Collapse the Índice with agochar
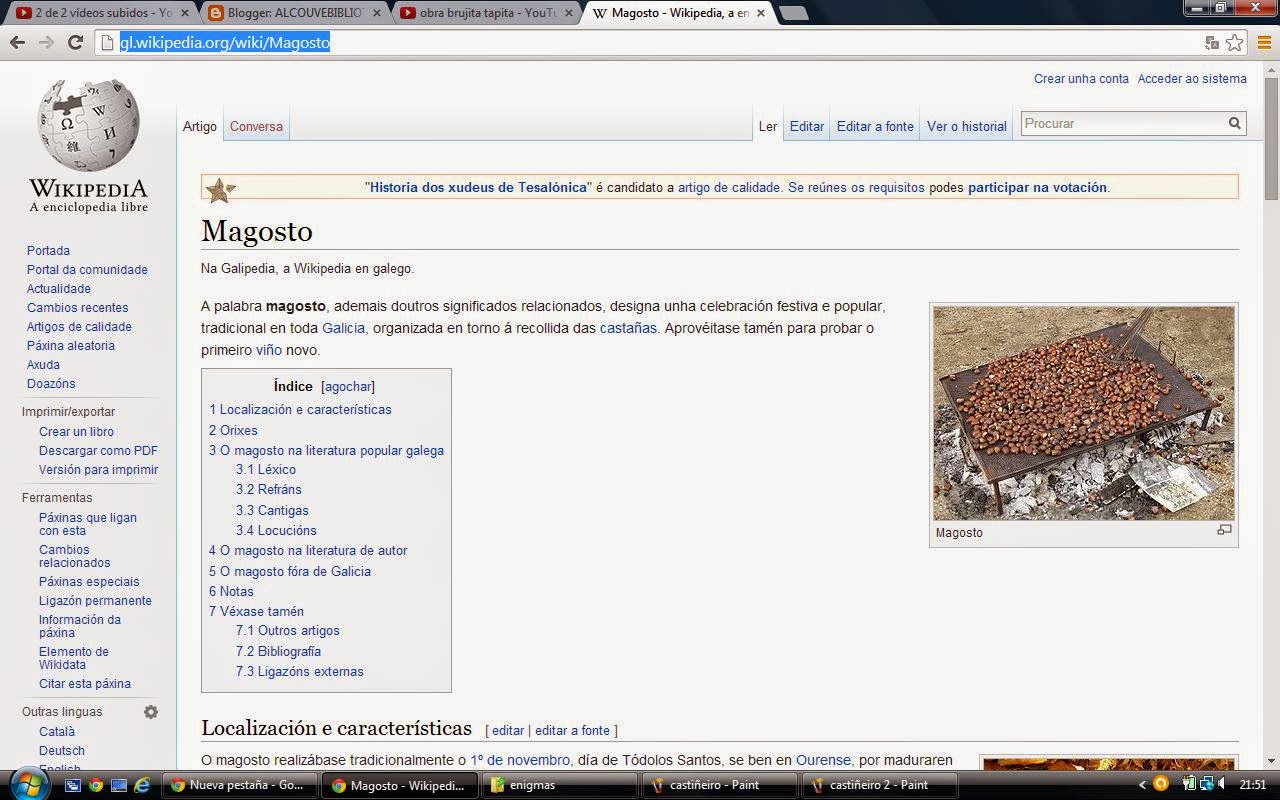The image size is (1280, 800). [x=348, y=386]
